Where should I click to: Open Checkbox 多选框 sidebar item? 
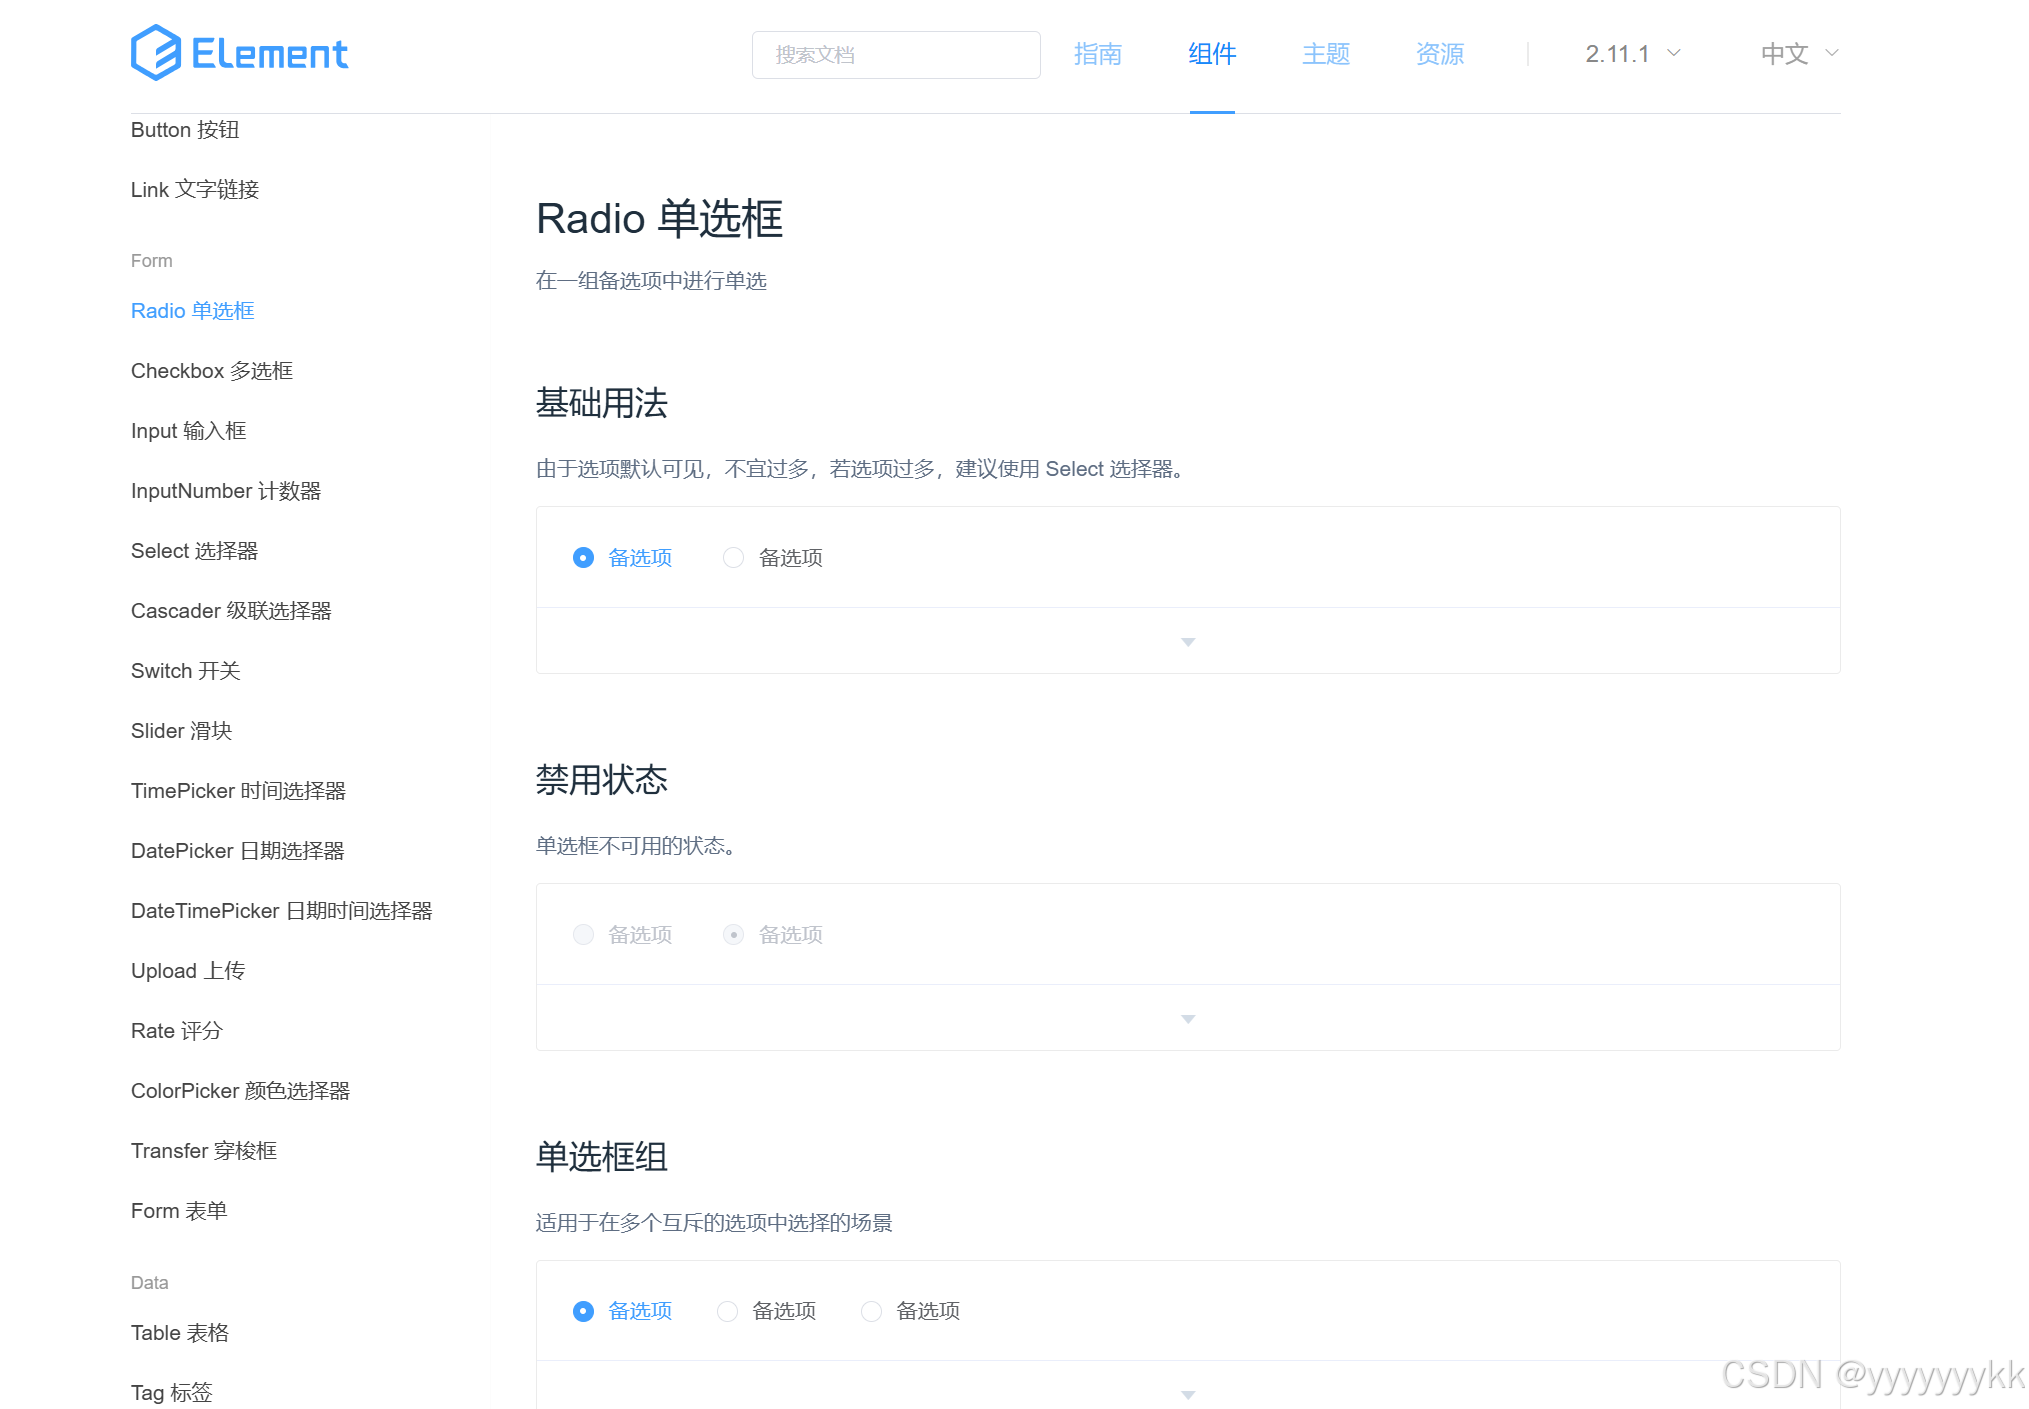click(212, 371)
